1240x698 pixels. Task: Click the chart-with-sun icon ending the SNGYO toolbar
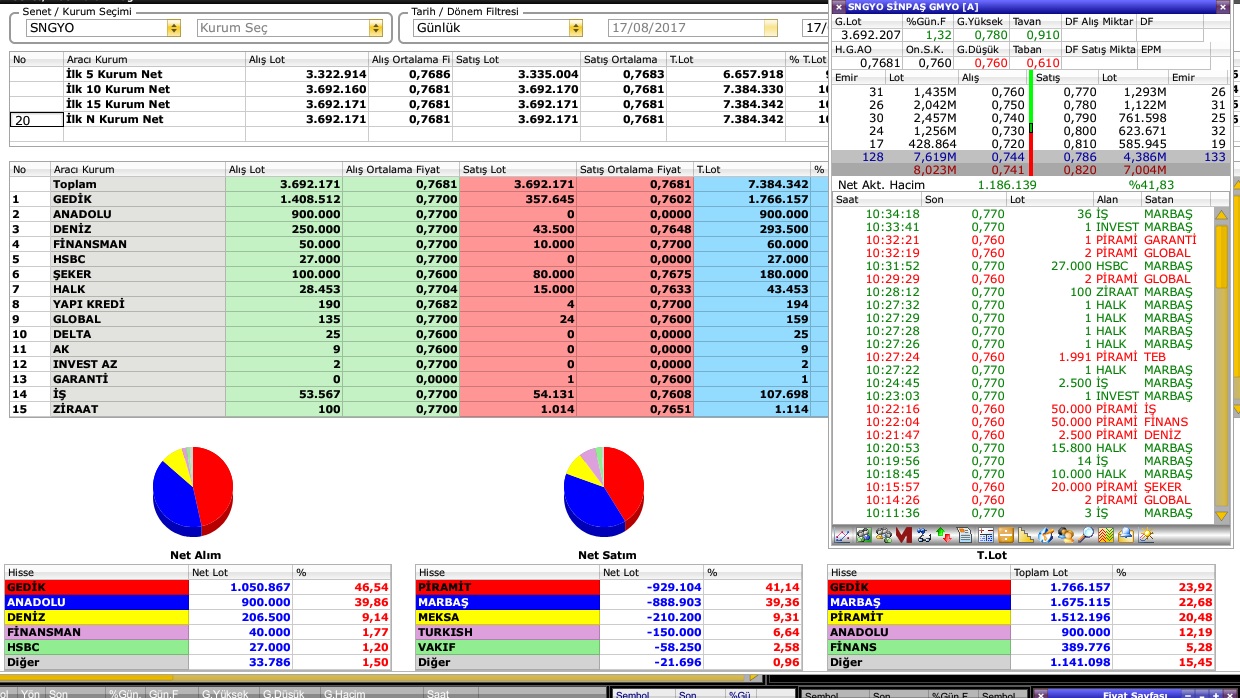coord(1147,536)
